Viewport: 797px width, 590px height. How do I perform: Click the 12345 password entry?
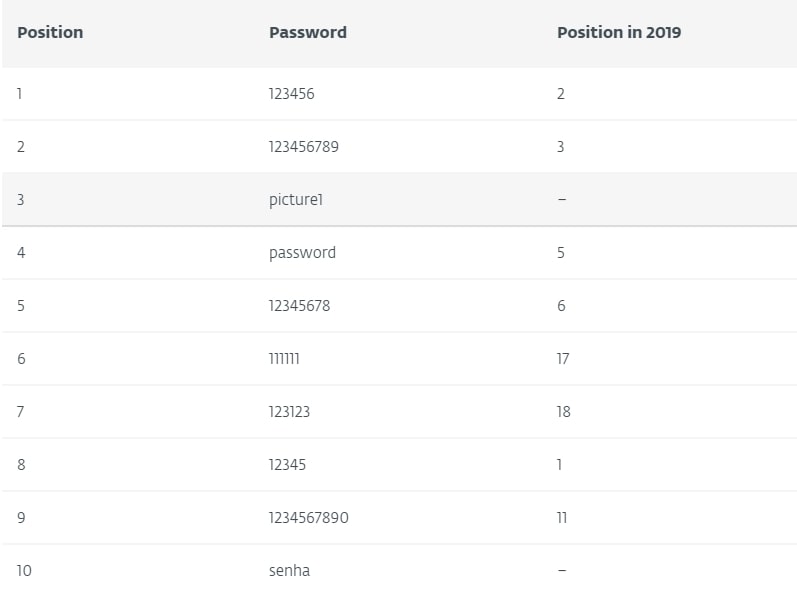pyautogui.click(x=287, y=465)
